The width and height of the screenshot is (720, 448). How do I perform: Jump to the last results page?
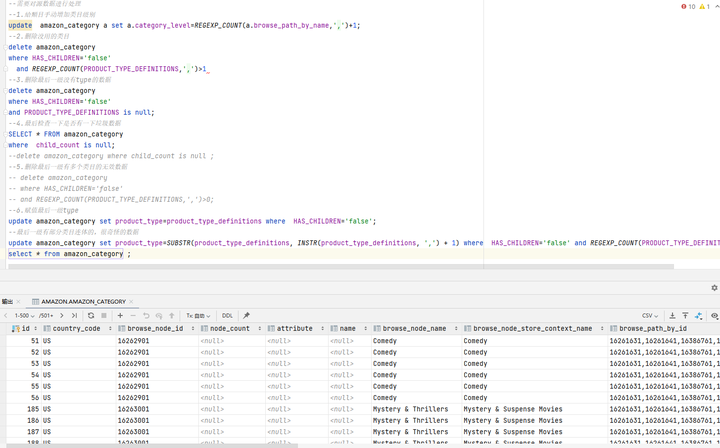(x=74, y=316)
